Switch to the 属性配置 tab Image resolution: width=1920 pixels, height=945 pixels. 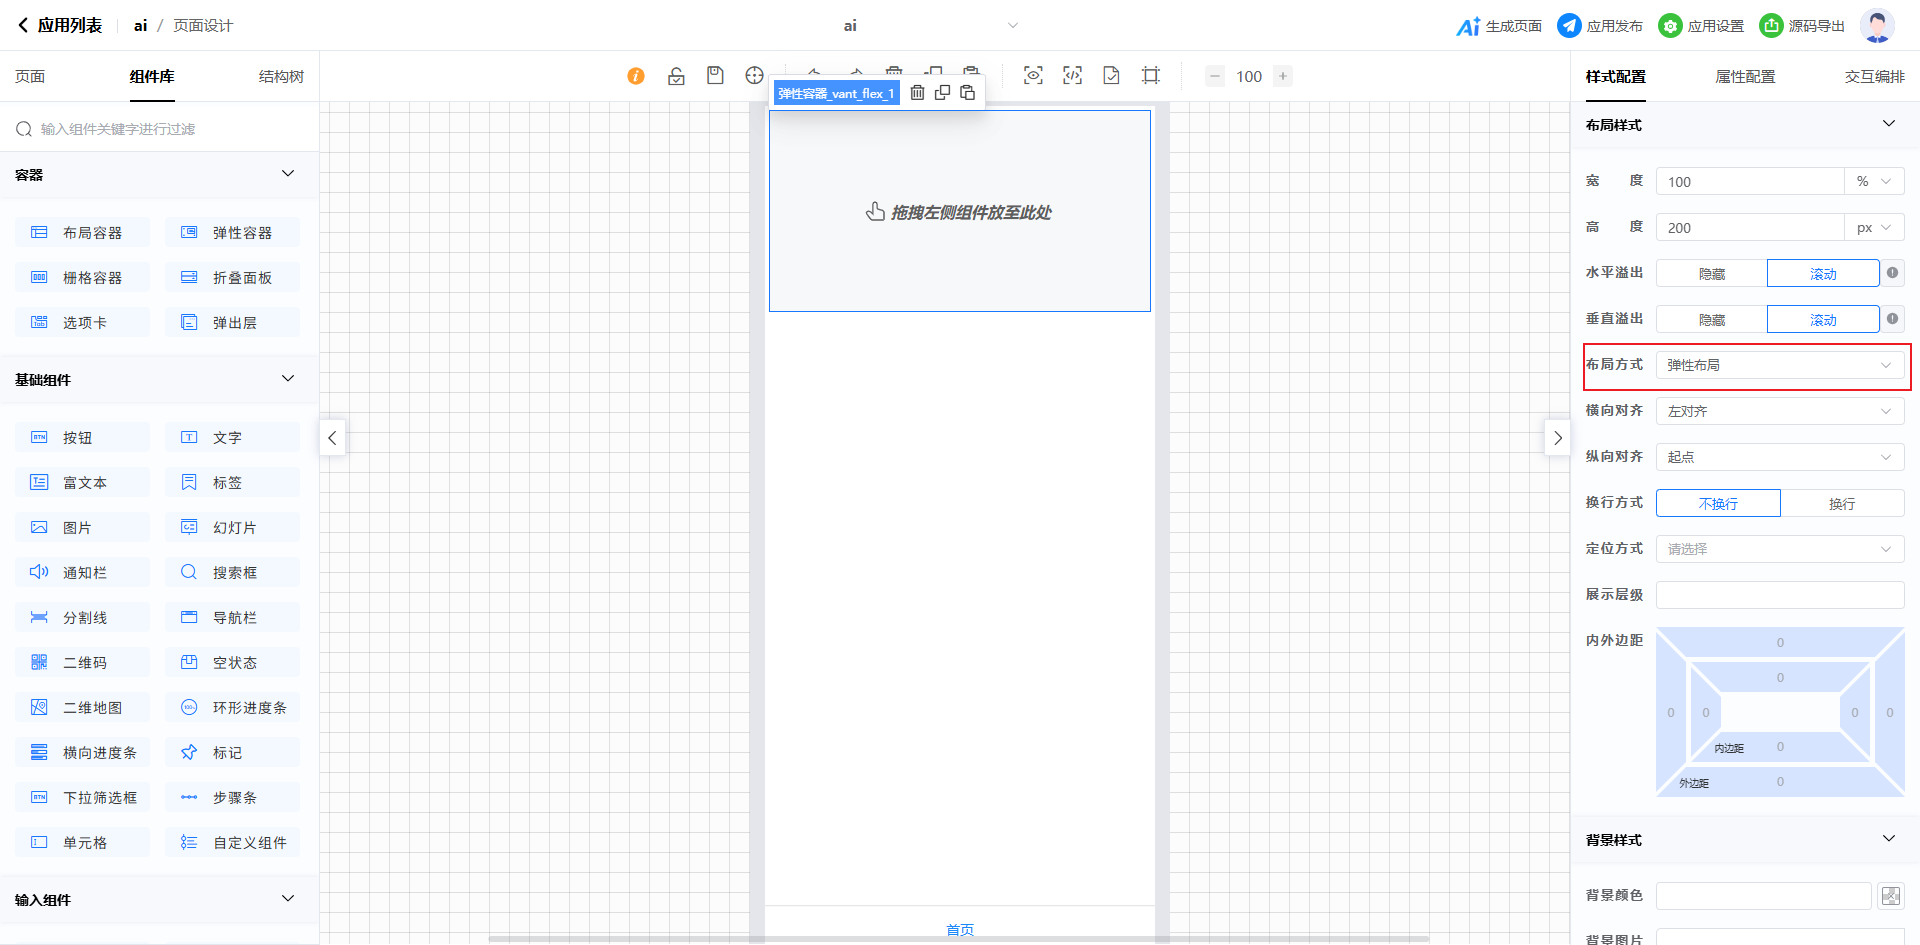coord(1744,77)
